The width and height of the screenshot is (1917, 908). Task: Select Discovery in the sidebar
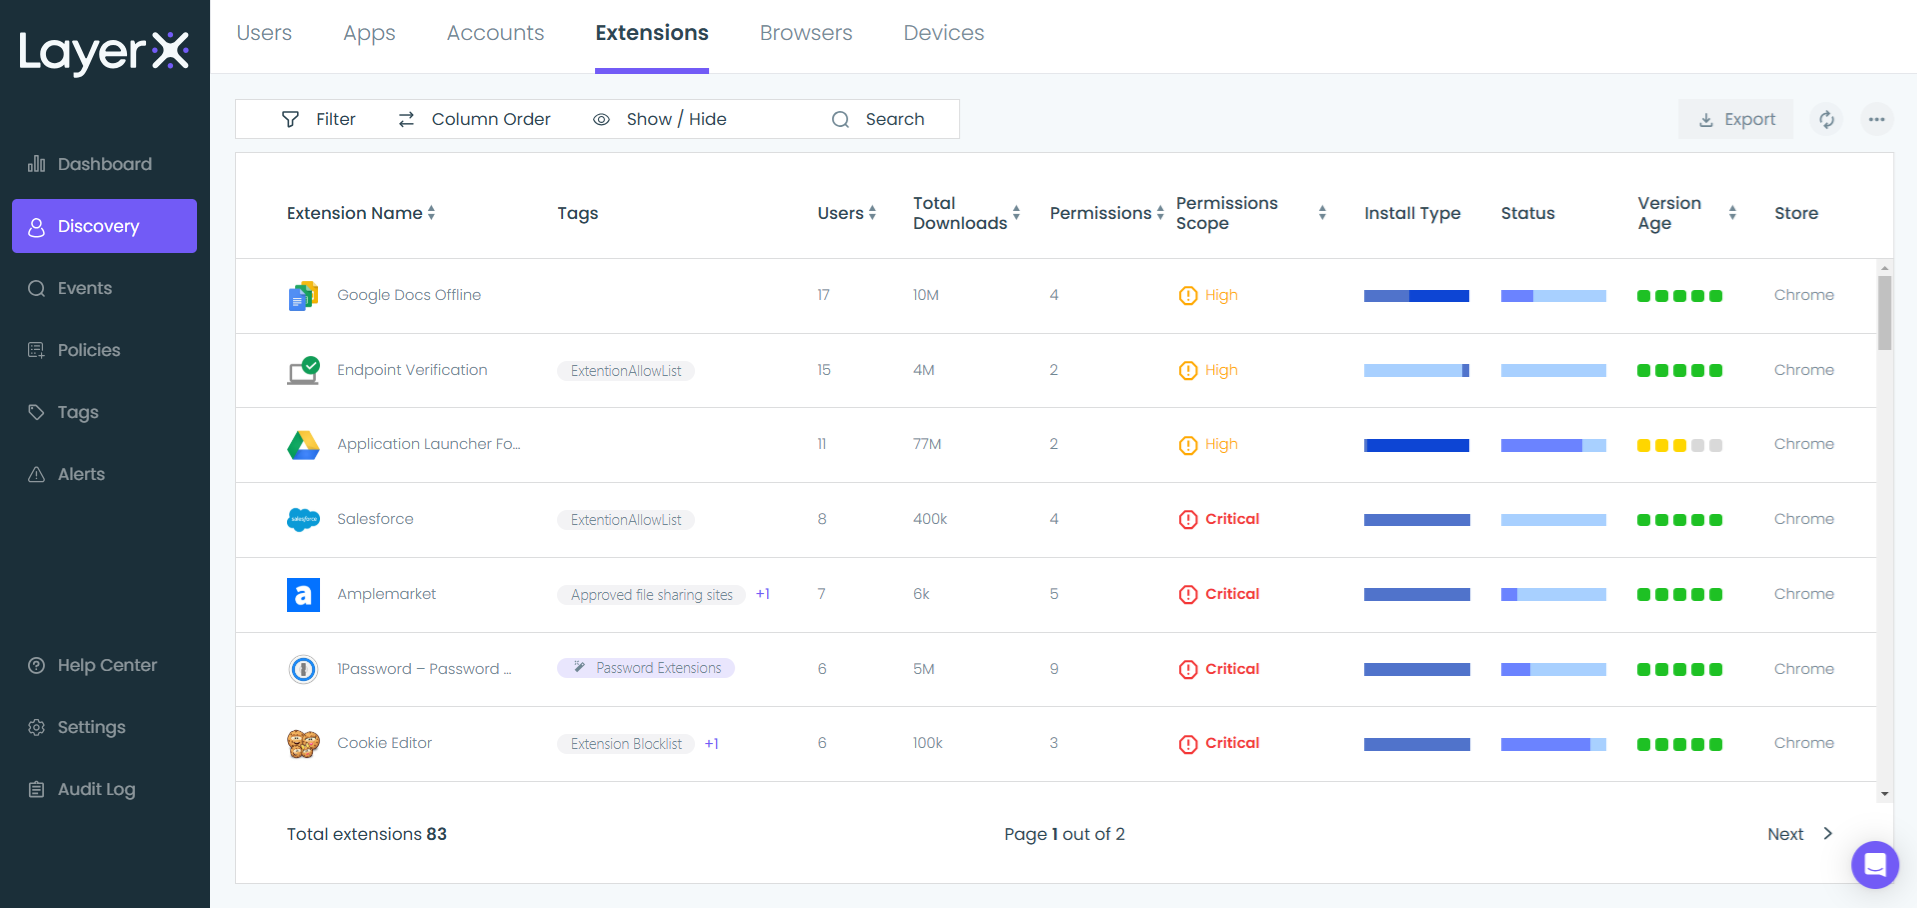click(104, 226)
